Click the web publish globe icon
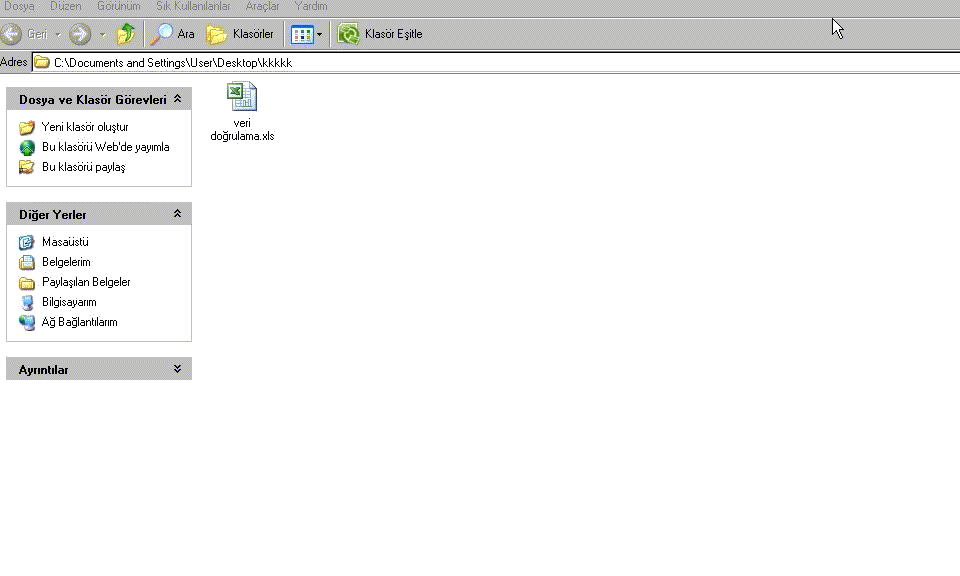The image size is (960, 576). click(27, 148)
